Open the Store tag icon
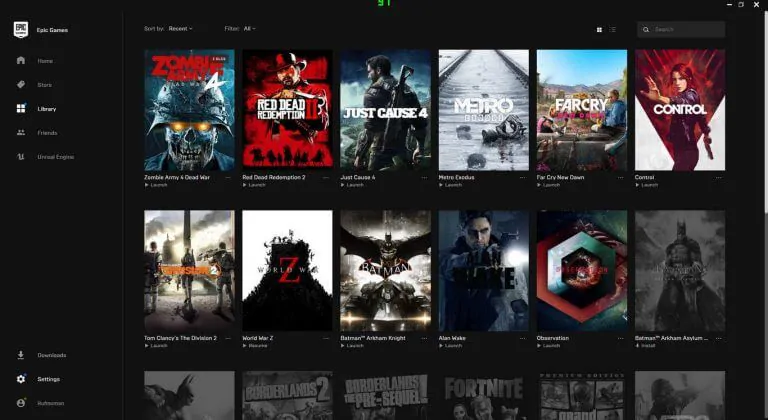This screenshot has height=420, width=768. (21, 84)
